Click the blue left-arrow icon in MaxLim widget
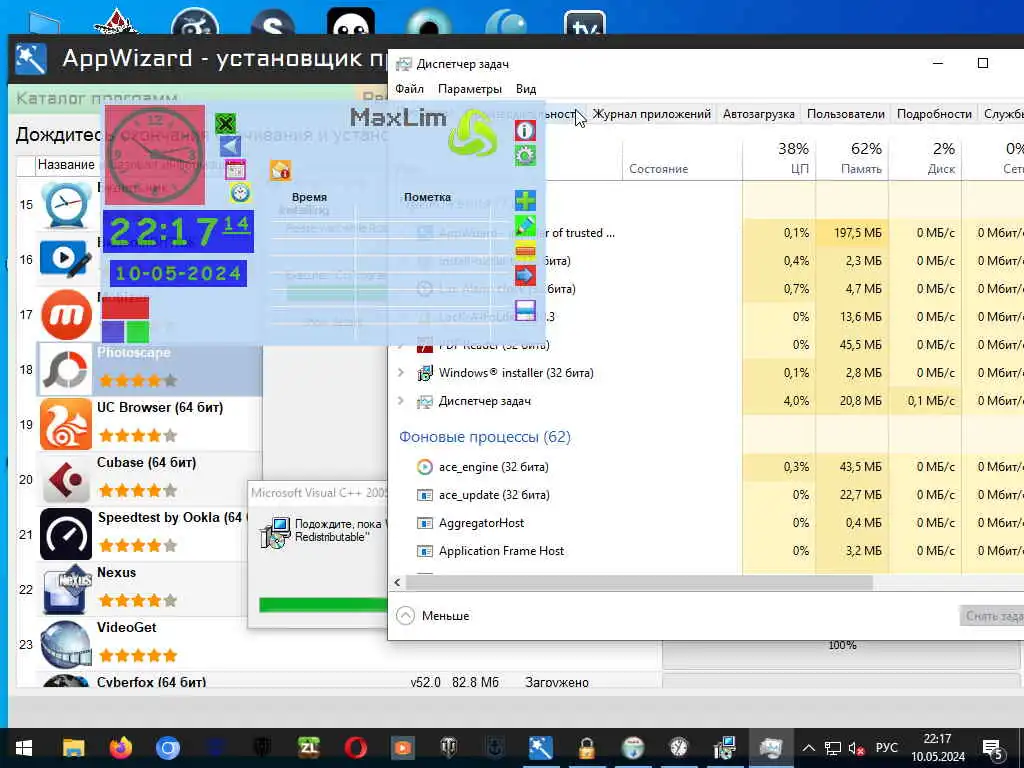The image size is (1024, 768). pos(230,146)
